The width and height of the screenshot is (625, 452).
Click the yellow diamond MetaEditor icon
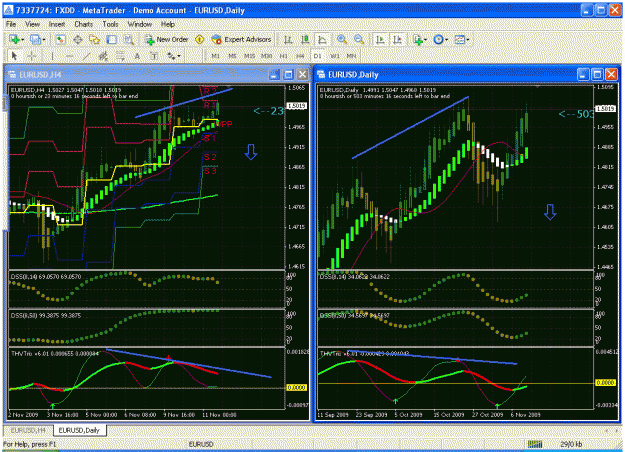(x=200, y=39)
